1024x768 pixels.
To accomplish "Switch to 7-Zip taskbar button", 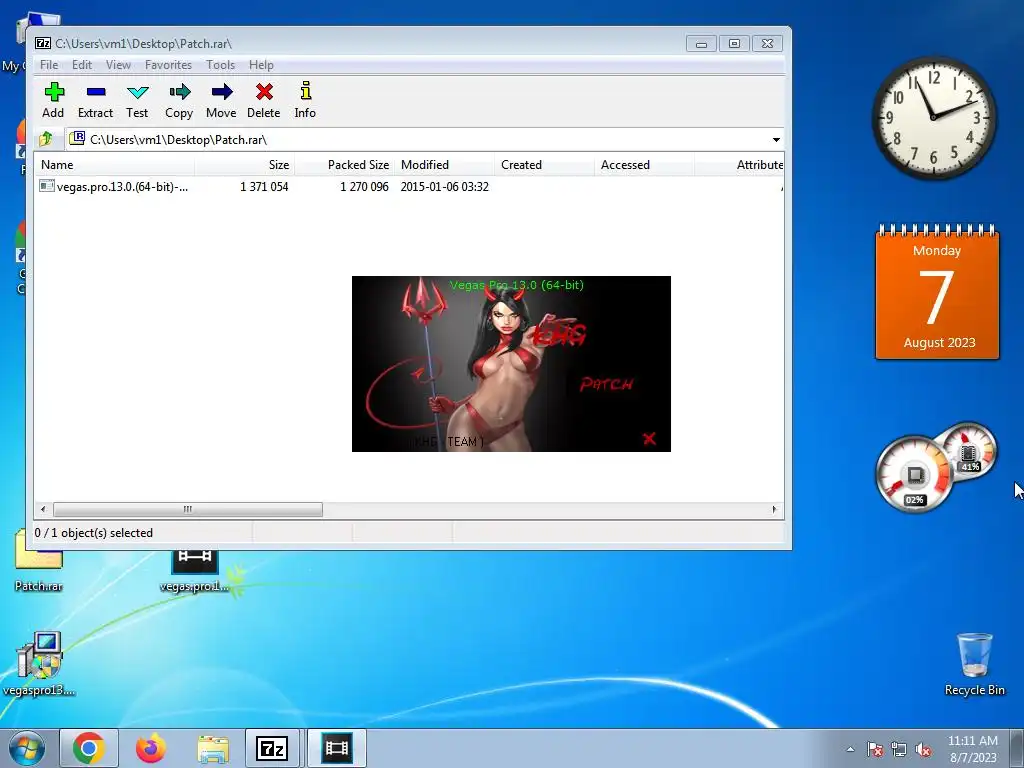I will [x=272, y=748].
